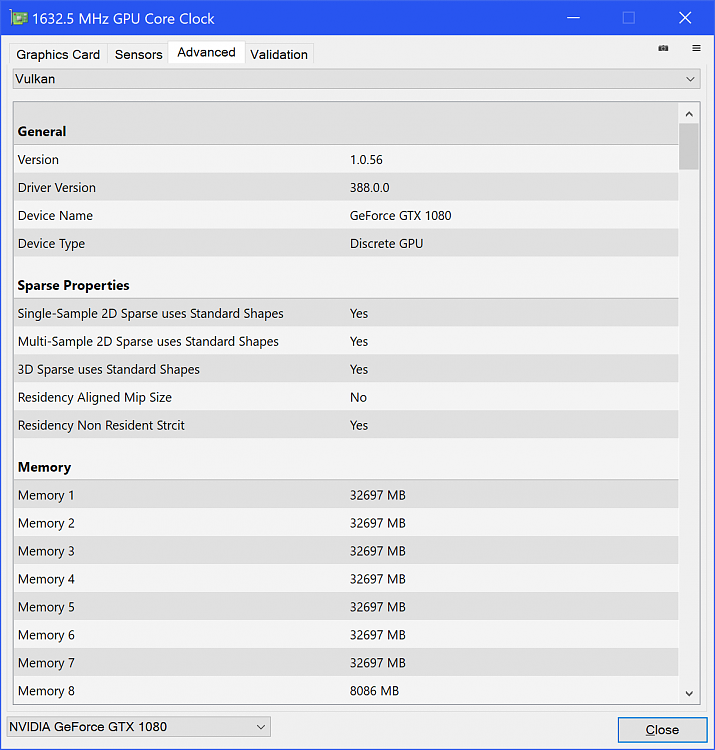715x750 pixels.
Task: Click the Discrete GPU value
Action: click(x=386, y=243)
